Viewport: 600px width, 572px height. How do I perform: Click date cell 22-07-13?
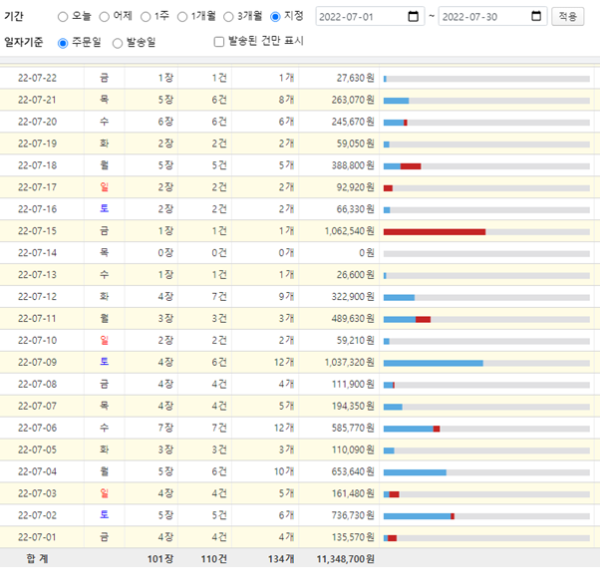point(37,275)
